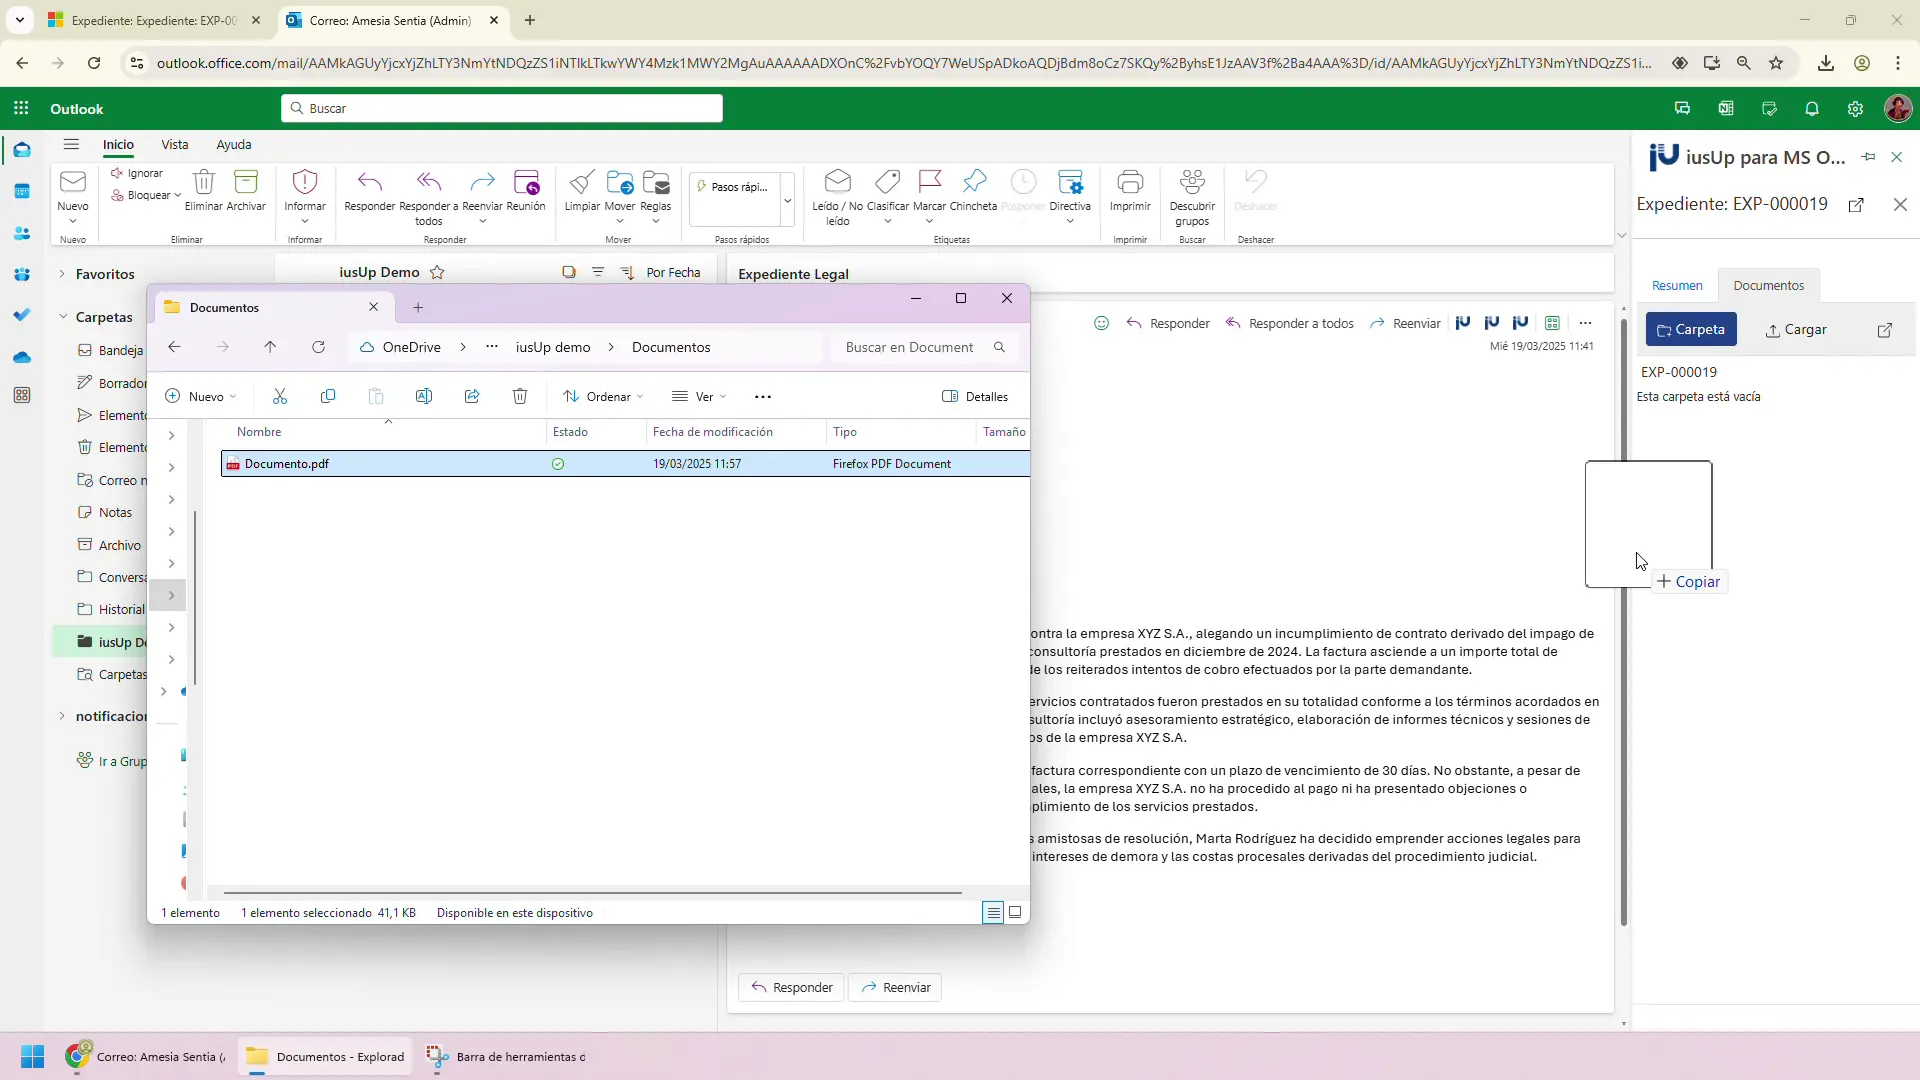This screenshot has height=1080, width=1920.
Task: Toggle the Detalles pane in Explorer
Action: tap(975, 397)
